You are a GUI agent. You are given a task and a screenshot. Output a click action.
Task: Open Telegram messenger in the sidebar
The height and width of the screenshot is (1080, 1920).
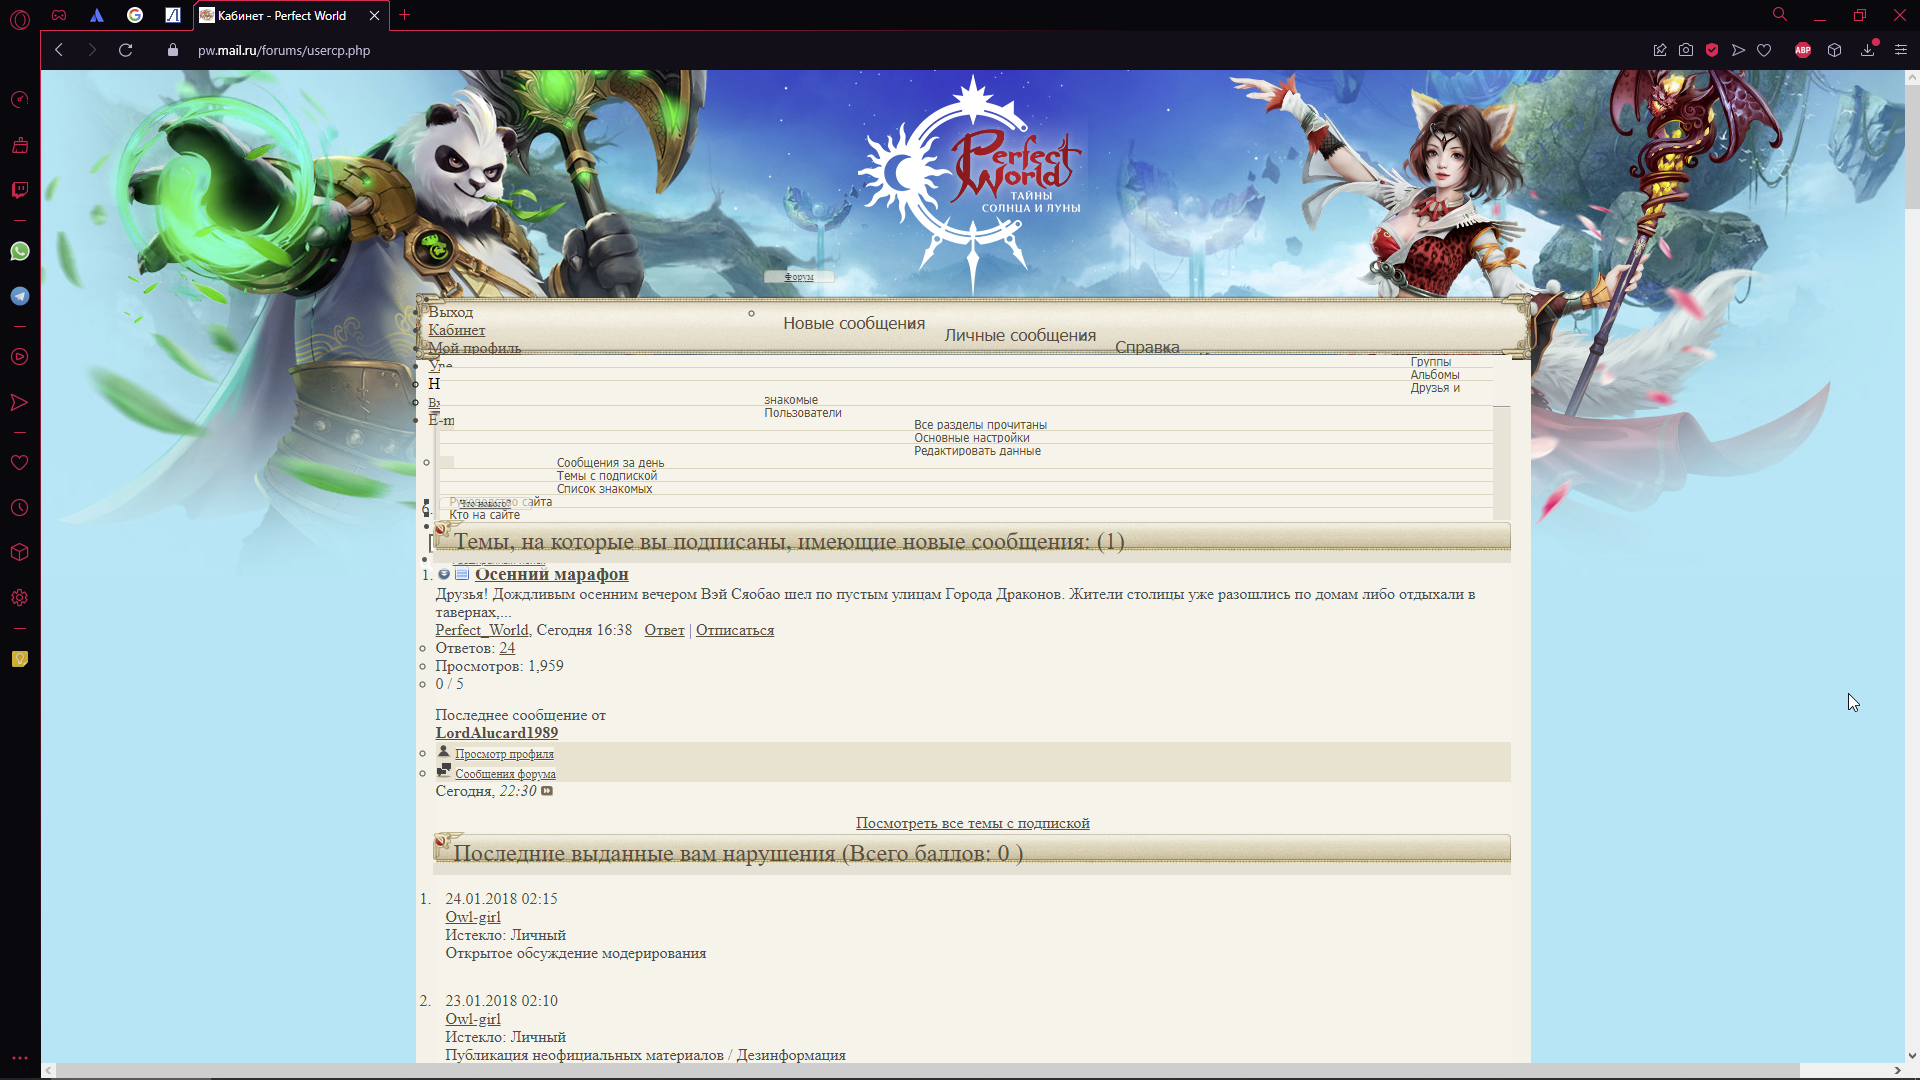[x=20, y=296]
